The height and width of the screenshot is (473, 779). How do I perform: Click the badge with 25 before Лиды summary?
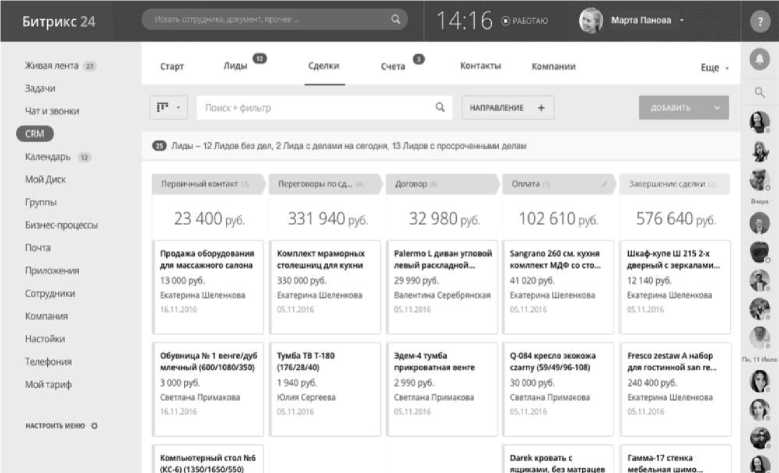[159, 146]
